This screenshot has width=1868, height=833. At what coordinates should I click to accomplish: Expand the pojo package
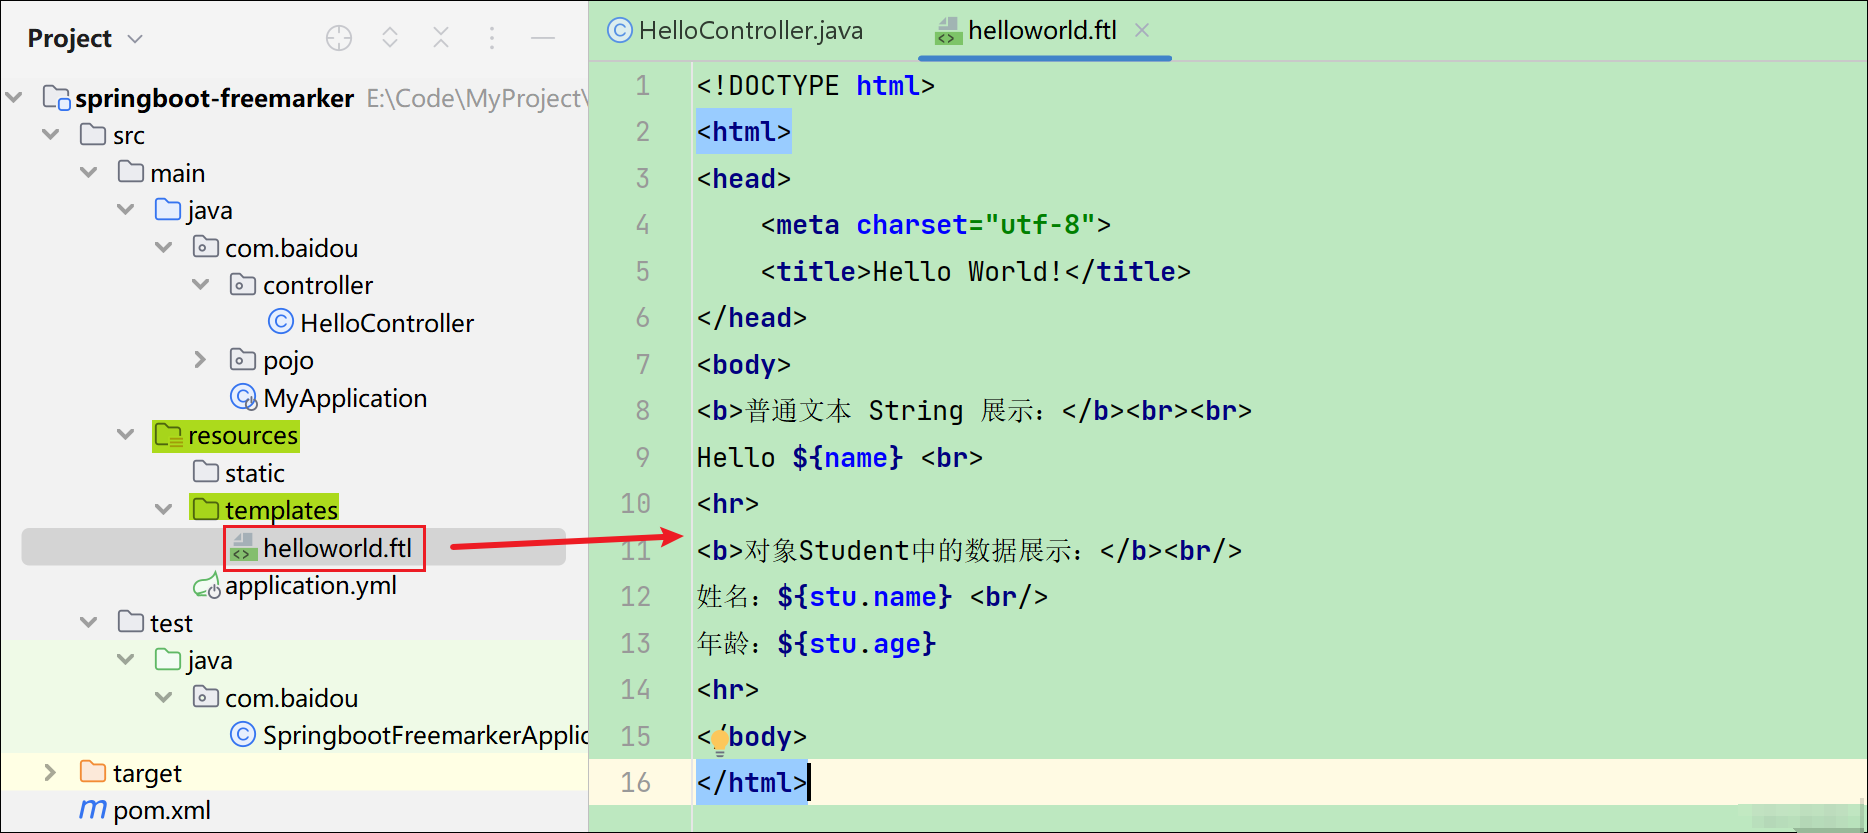(x=200, y=360)
